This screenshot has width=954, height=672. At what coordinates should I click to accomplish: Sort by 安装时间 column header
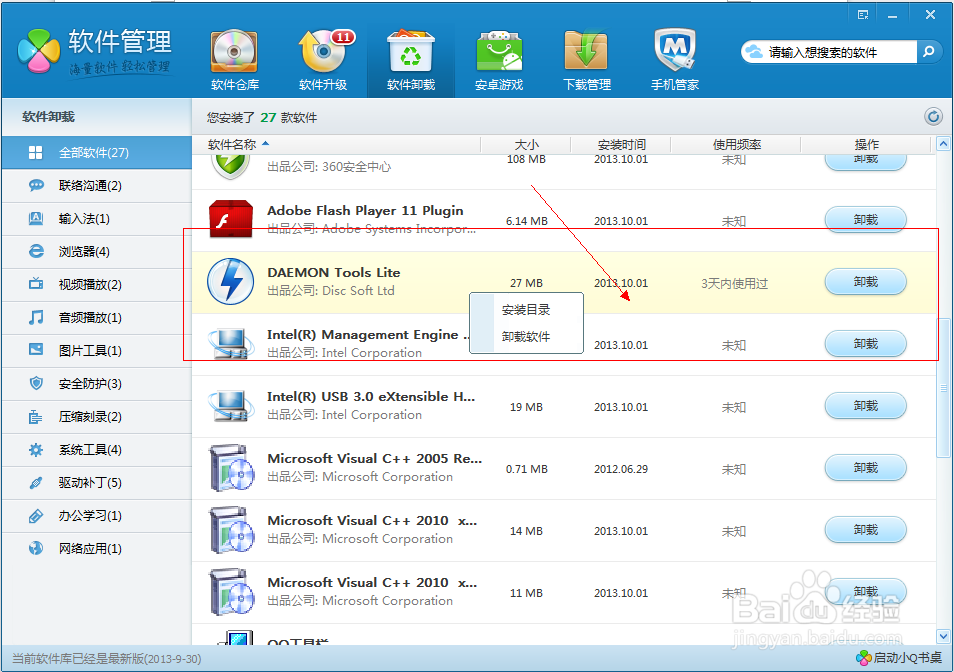pos(621,145)
